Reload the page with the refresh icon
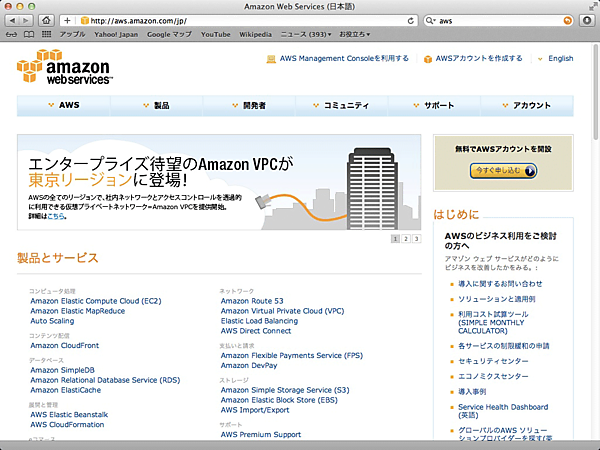This screenshot has width=600, height=450. [412, 20]
